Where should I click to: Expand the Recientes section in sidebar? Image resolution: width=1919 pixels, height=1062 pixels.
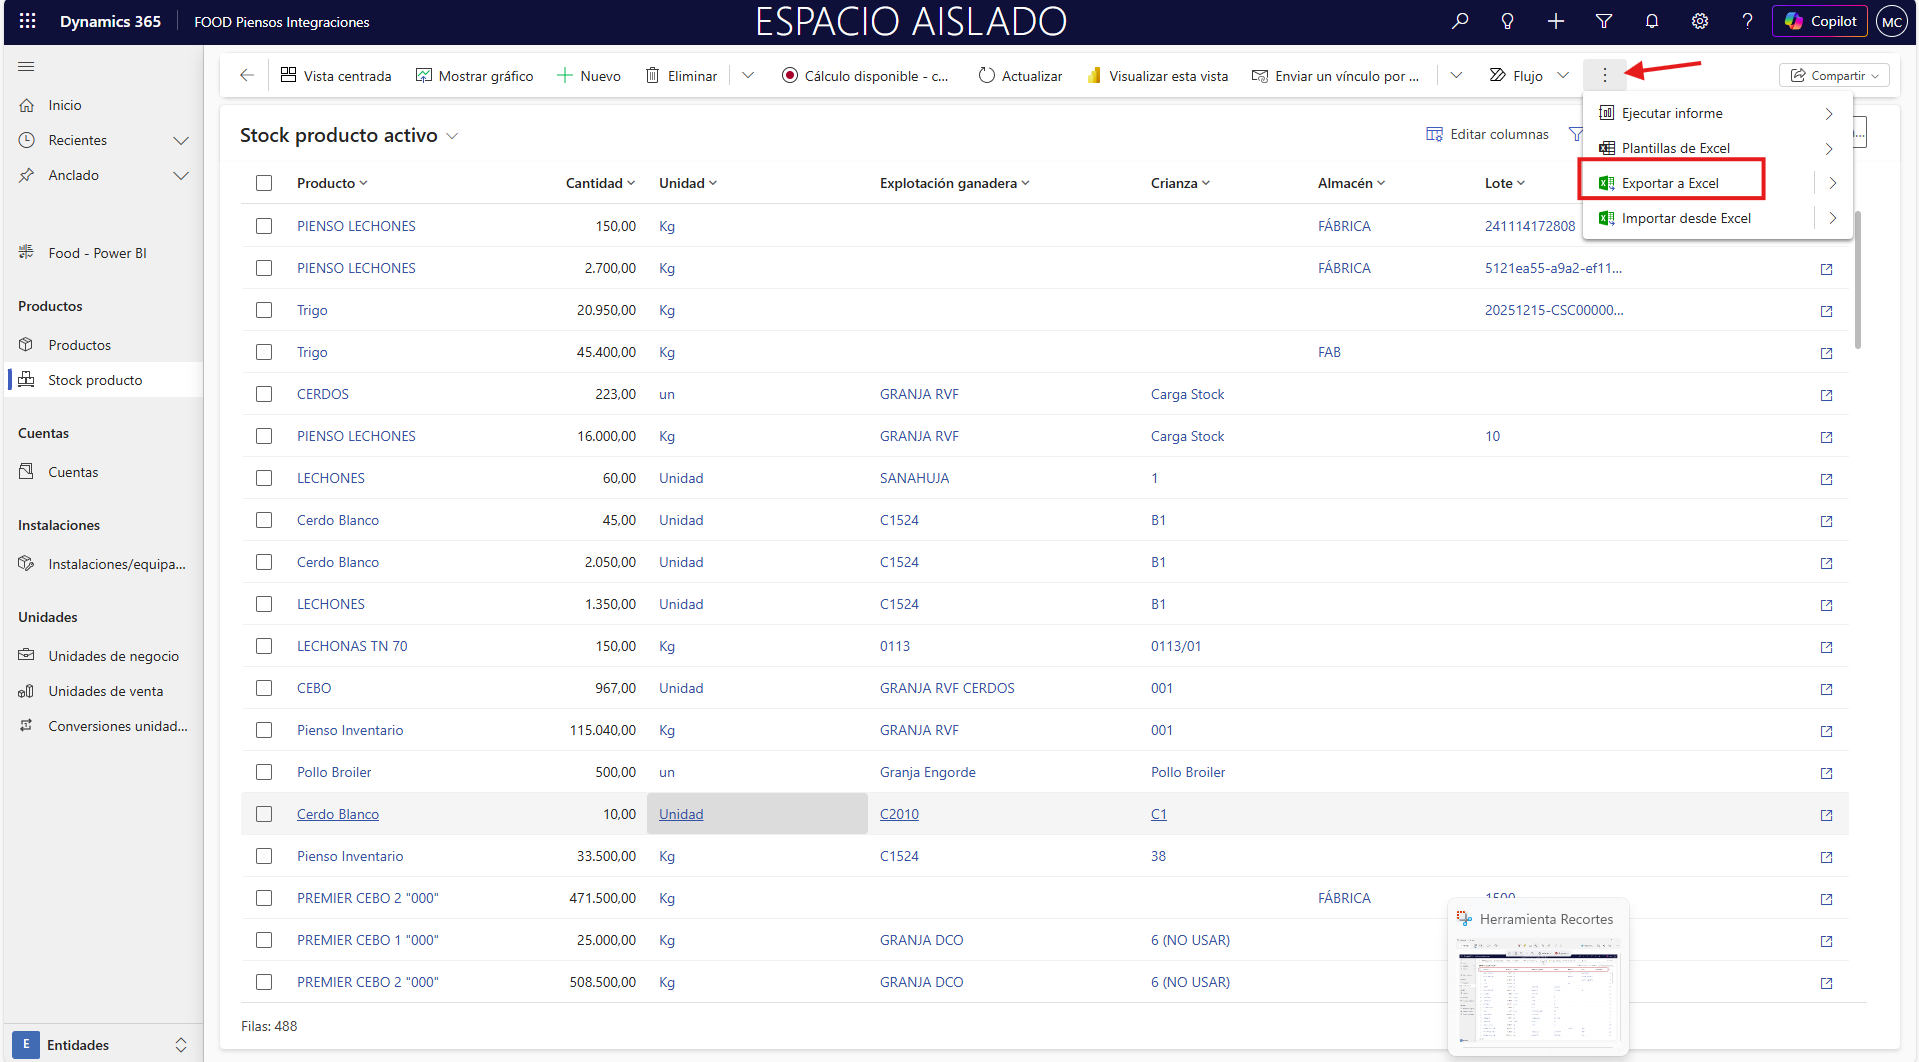click(x=181, y=140)
